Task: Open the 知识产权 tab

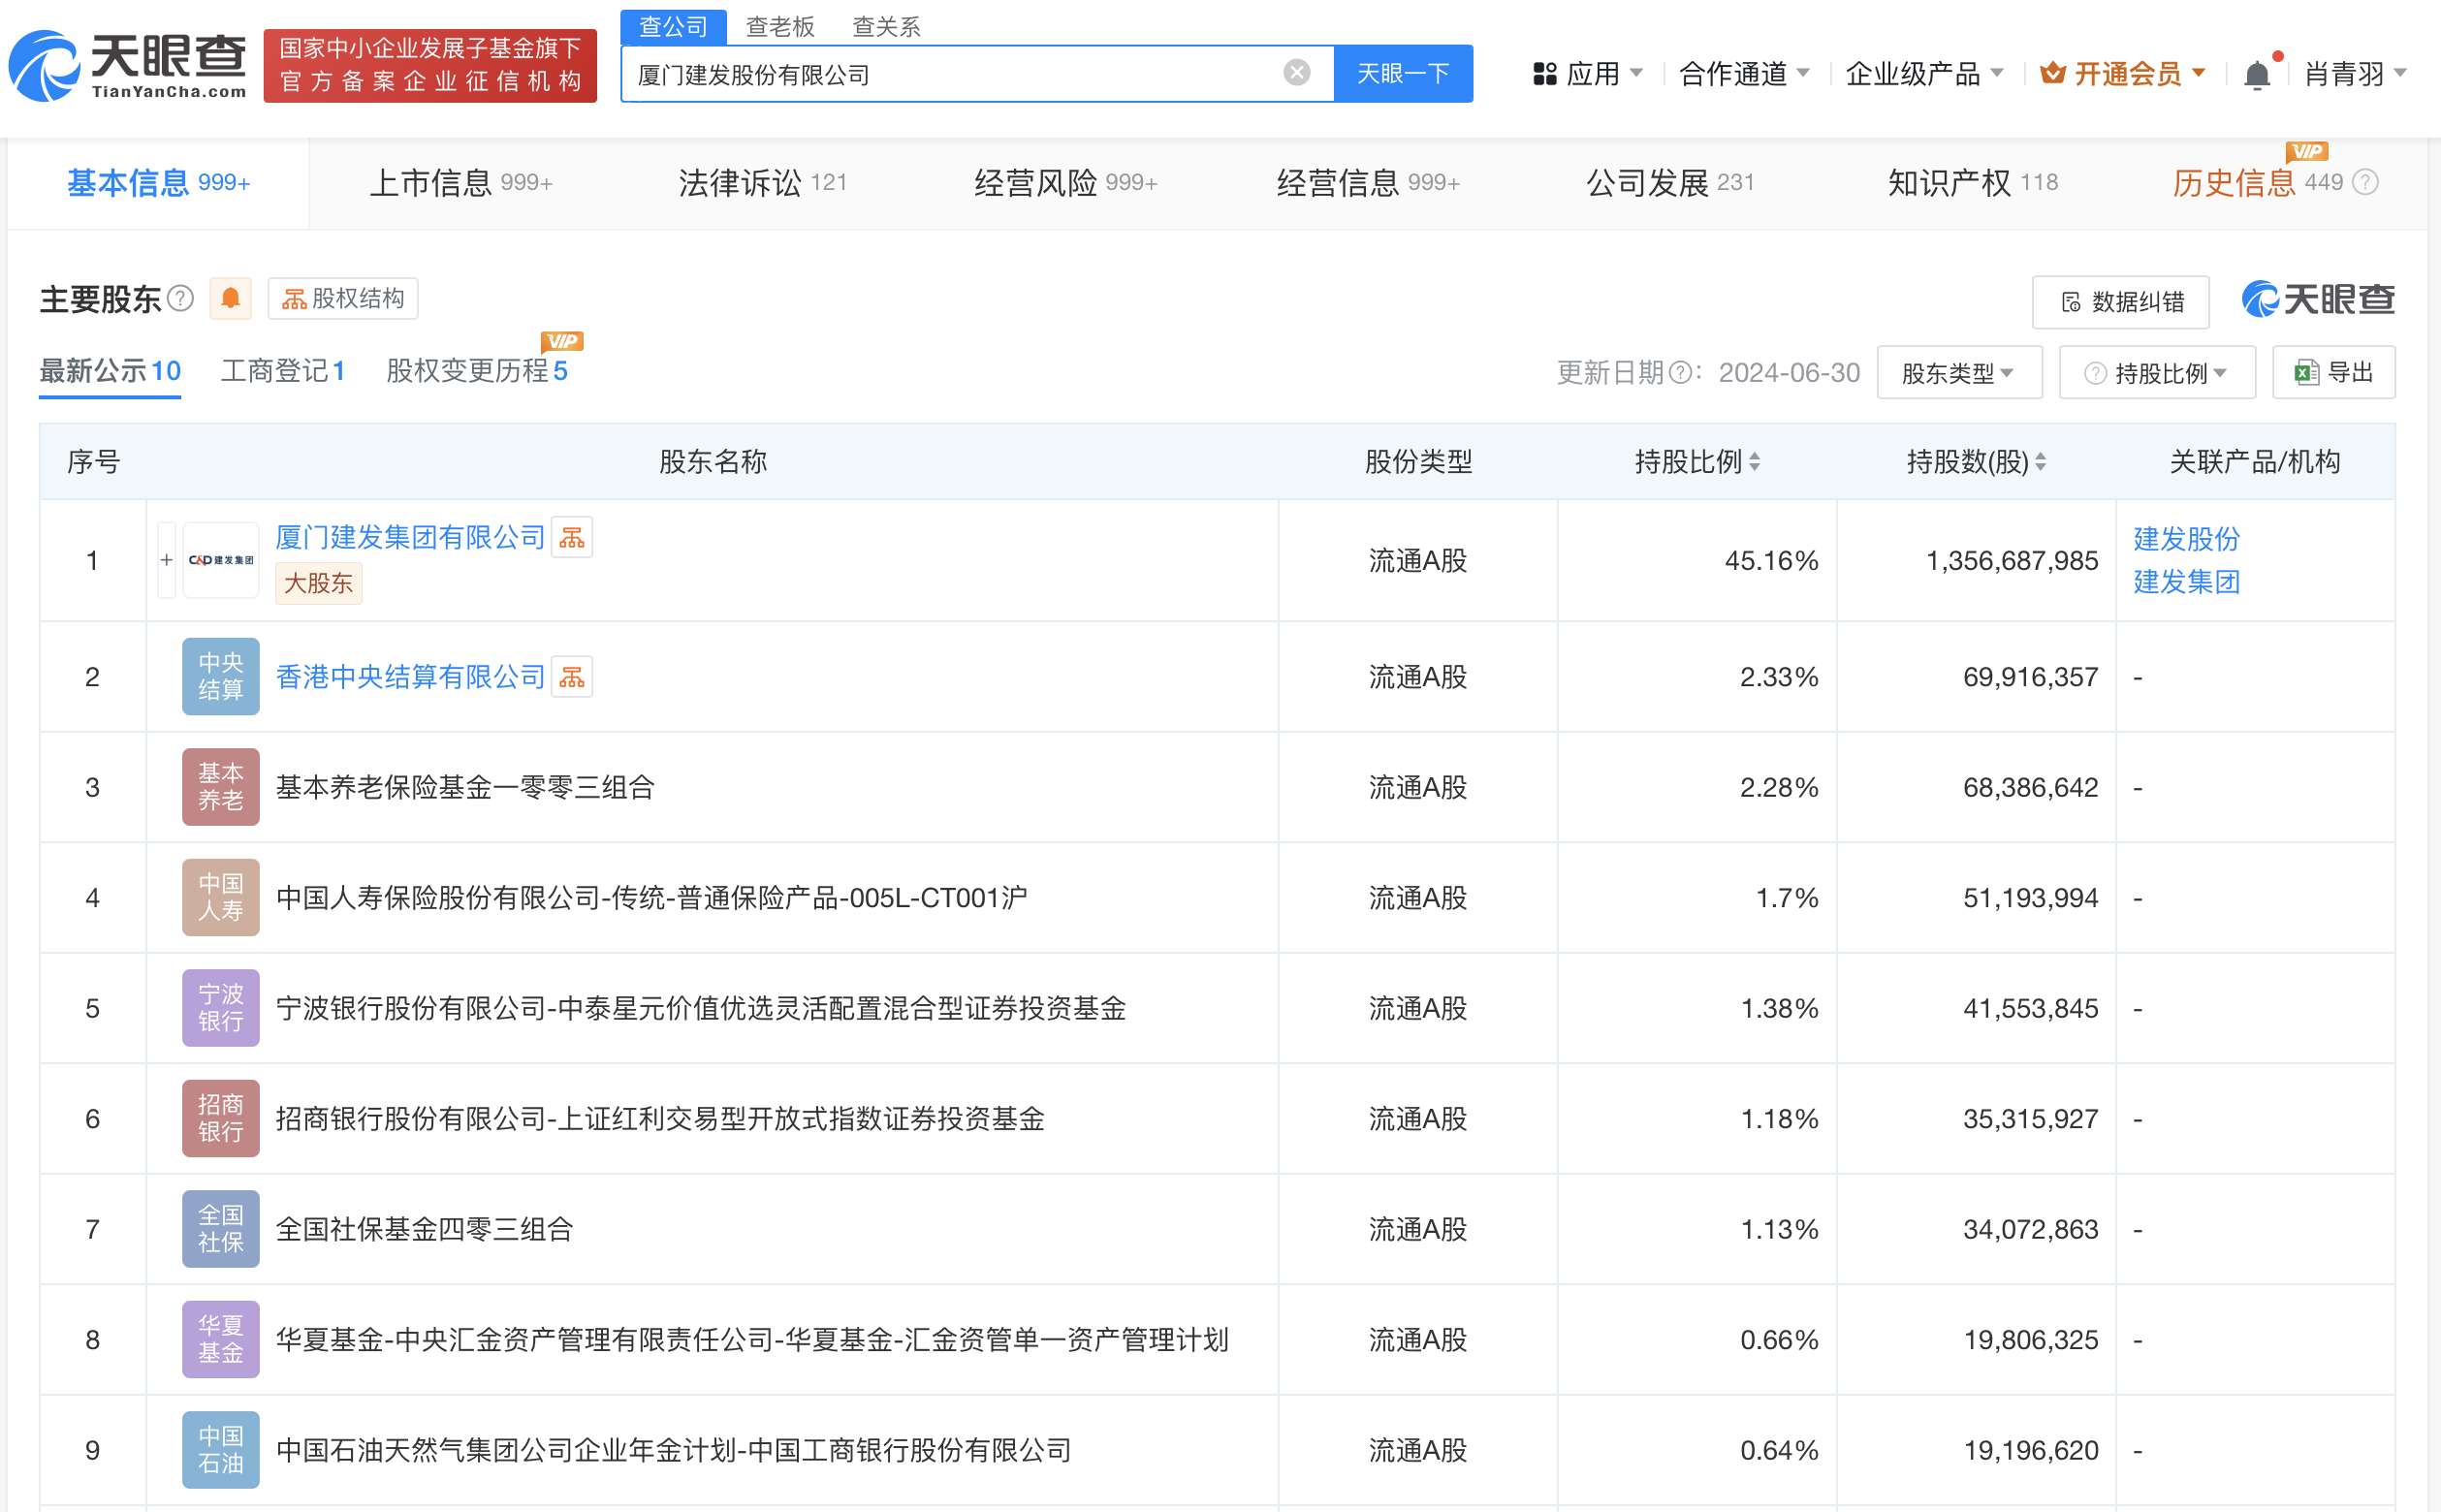Action: coord(1973,183)
